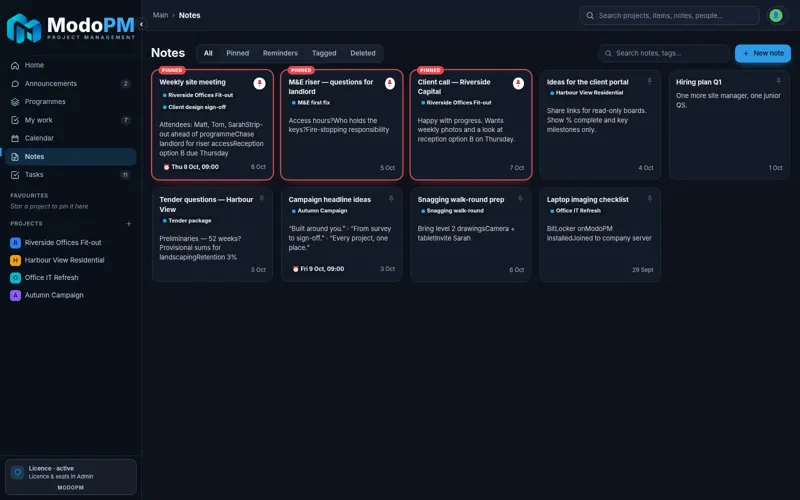Click the Announcements speech bubble icon

[15, 84]
